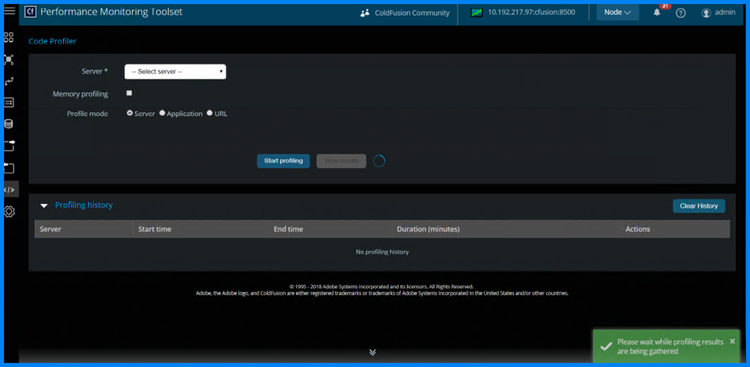Click the View results button

(341, 161)
